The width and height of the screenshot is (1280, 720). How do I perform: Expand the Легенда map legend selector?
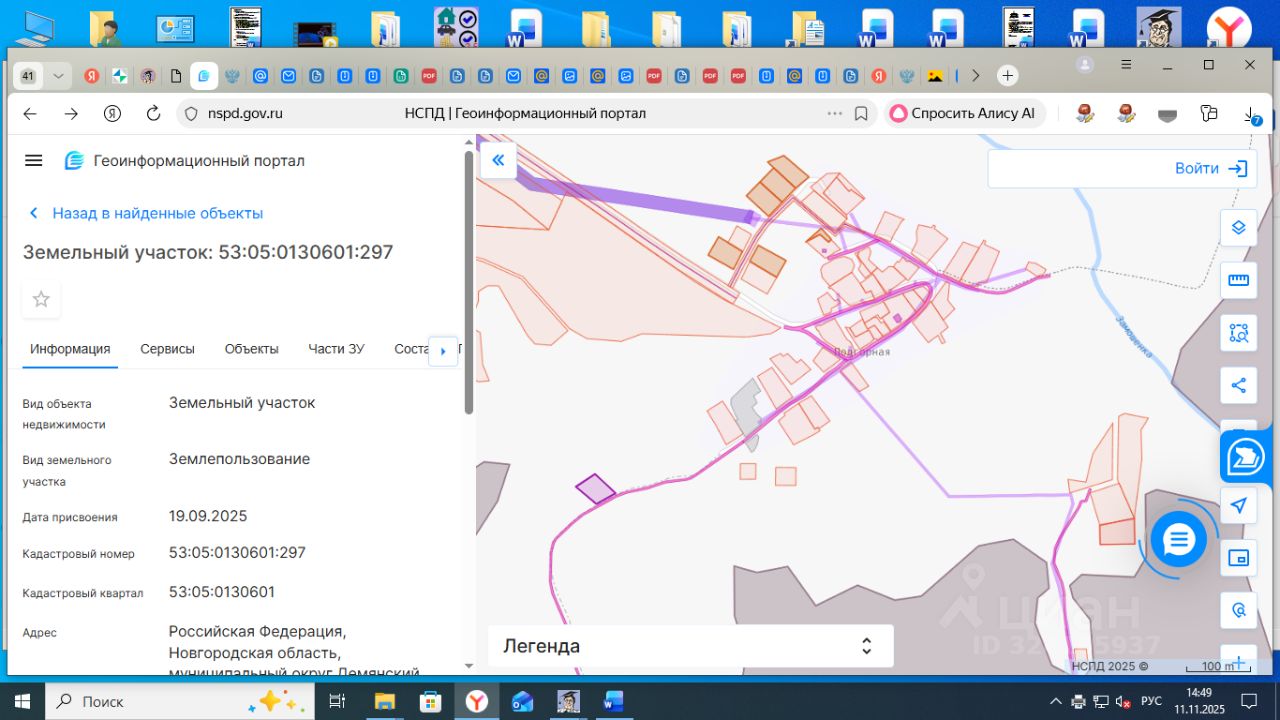(690, 646)
